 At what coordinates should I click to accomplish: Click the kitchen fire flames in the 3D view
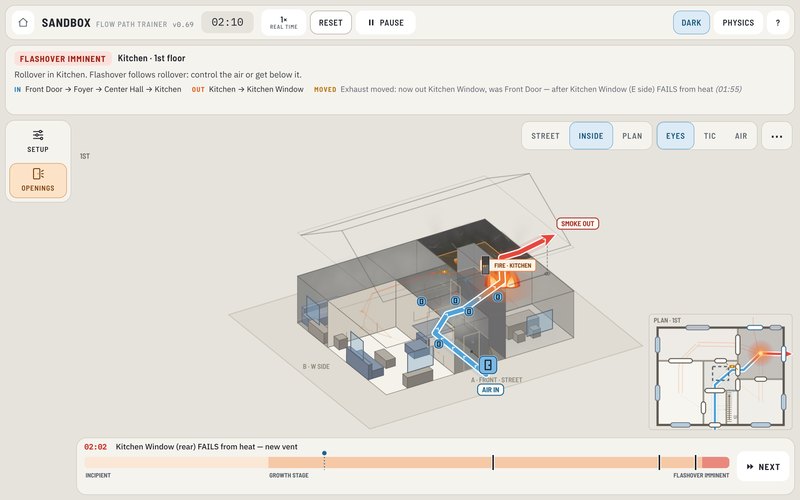pyautogui.click(x=503, y=280)
